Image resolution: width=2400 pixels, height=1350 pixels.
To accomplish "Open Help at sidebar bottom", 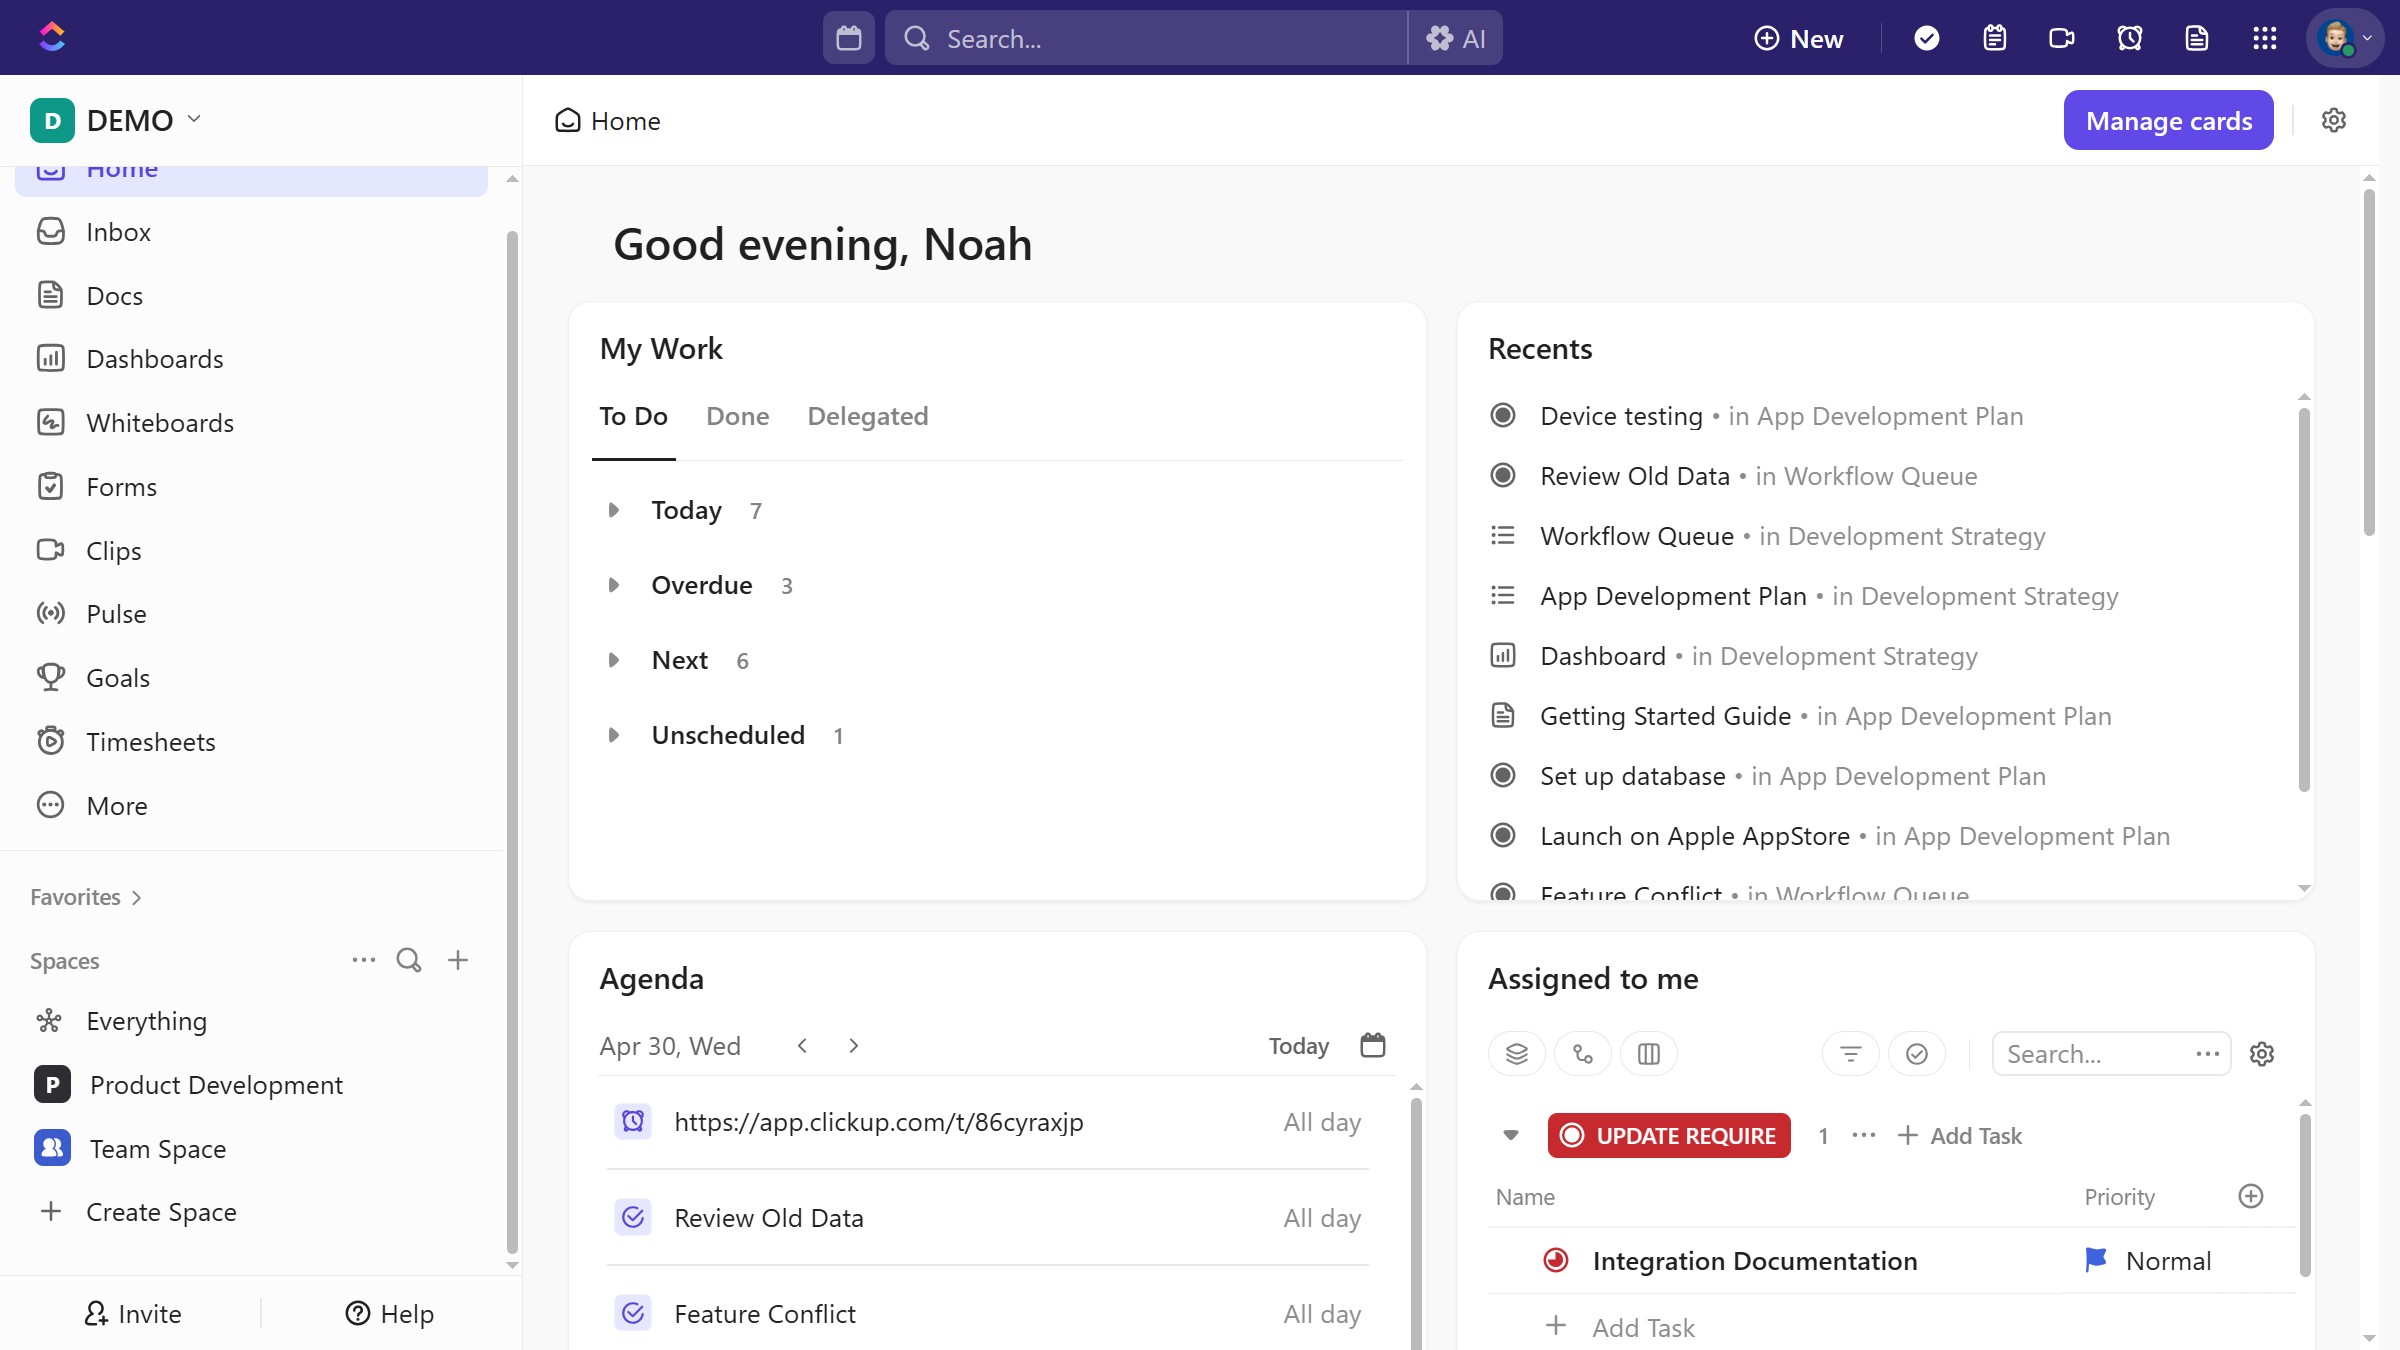I will click(390, 1313).
